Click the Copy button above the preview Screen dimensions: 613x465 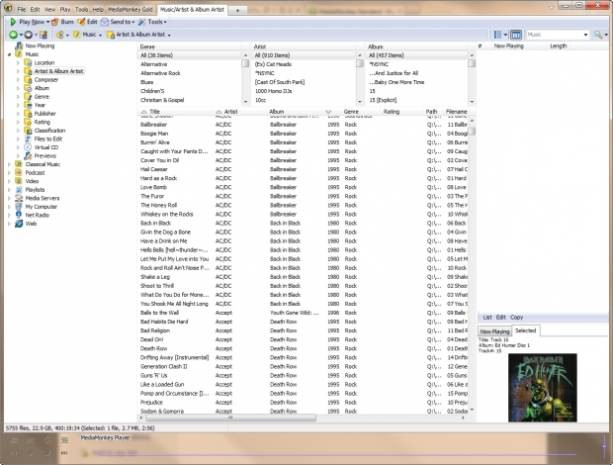point(516,317)
